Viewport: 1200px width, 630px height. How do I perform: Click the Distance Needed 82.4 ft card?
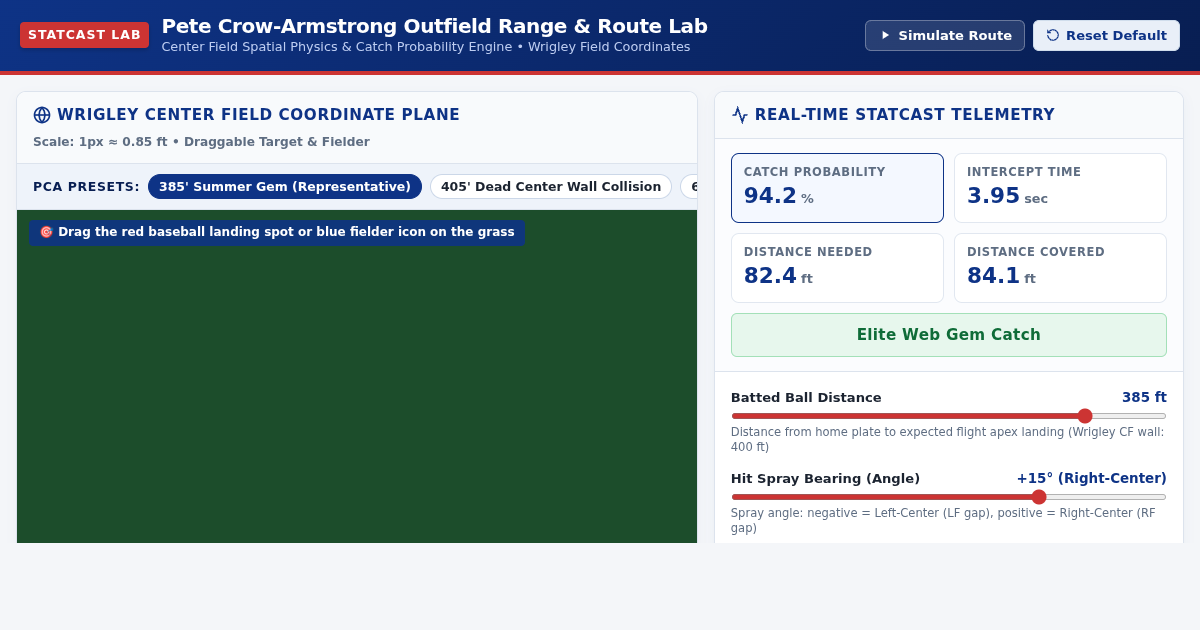pos(837,268)
